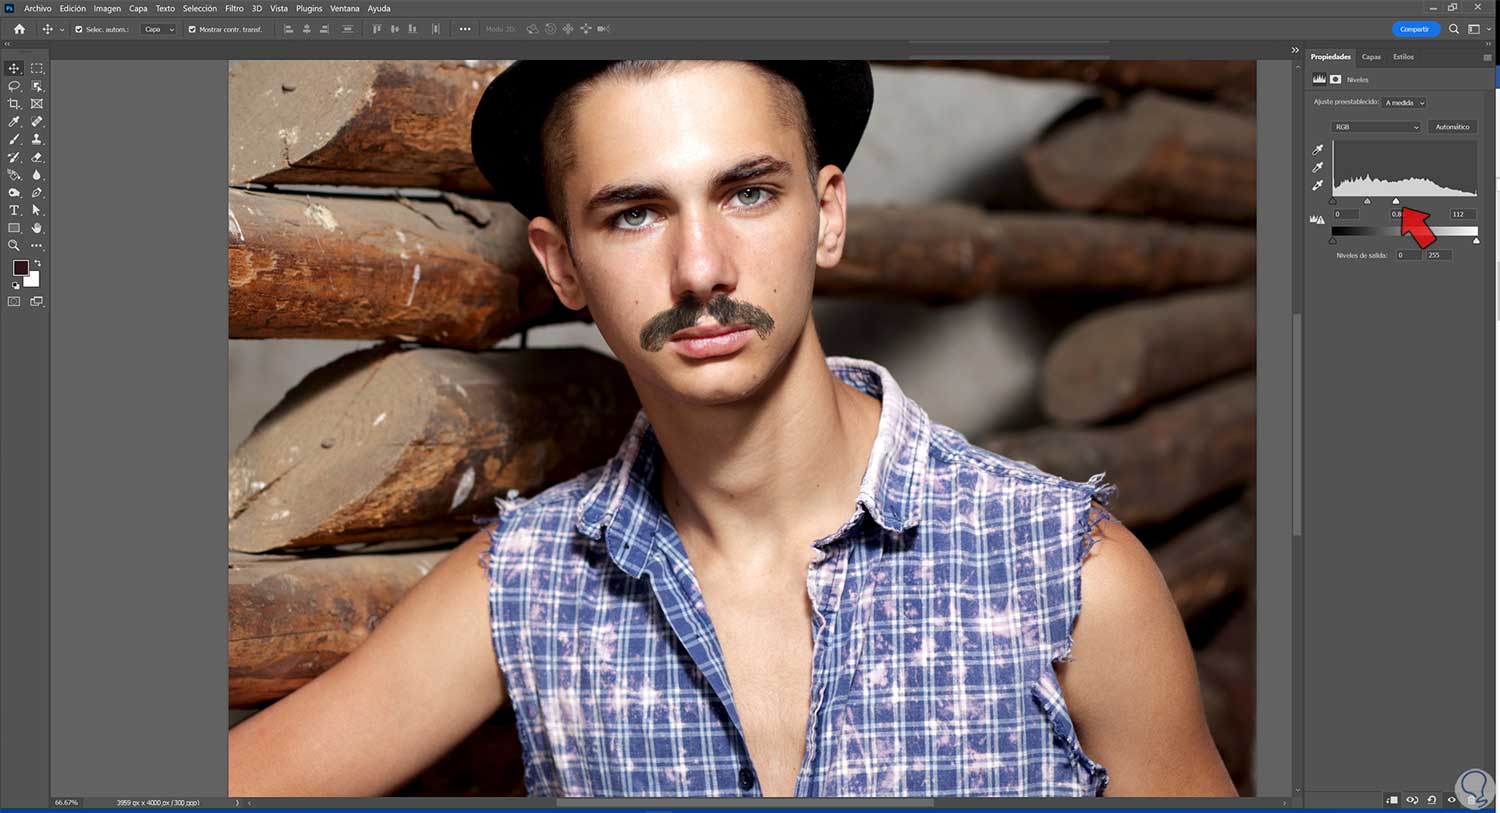The height and width of the screenshot is (813, 1500).
Task: Open the RGB channel dropdown
Action: click(x=1375, y=127)
